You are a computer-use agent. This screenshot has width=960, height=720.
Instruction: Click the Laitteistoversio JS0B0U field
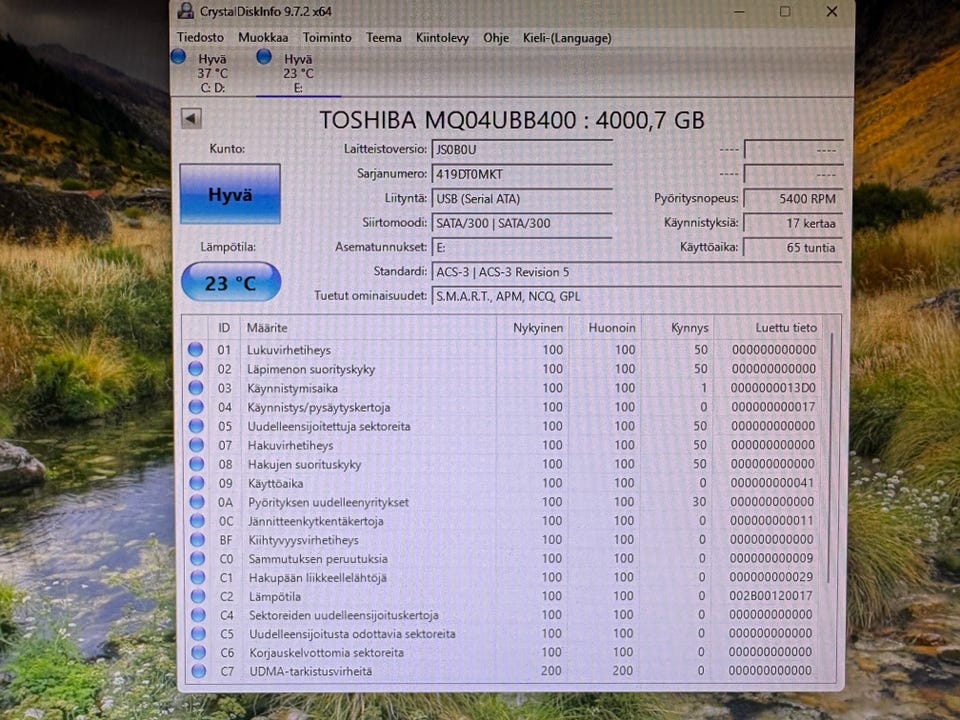tap(522, 149)
